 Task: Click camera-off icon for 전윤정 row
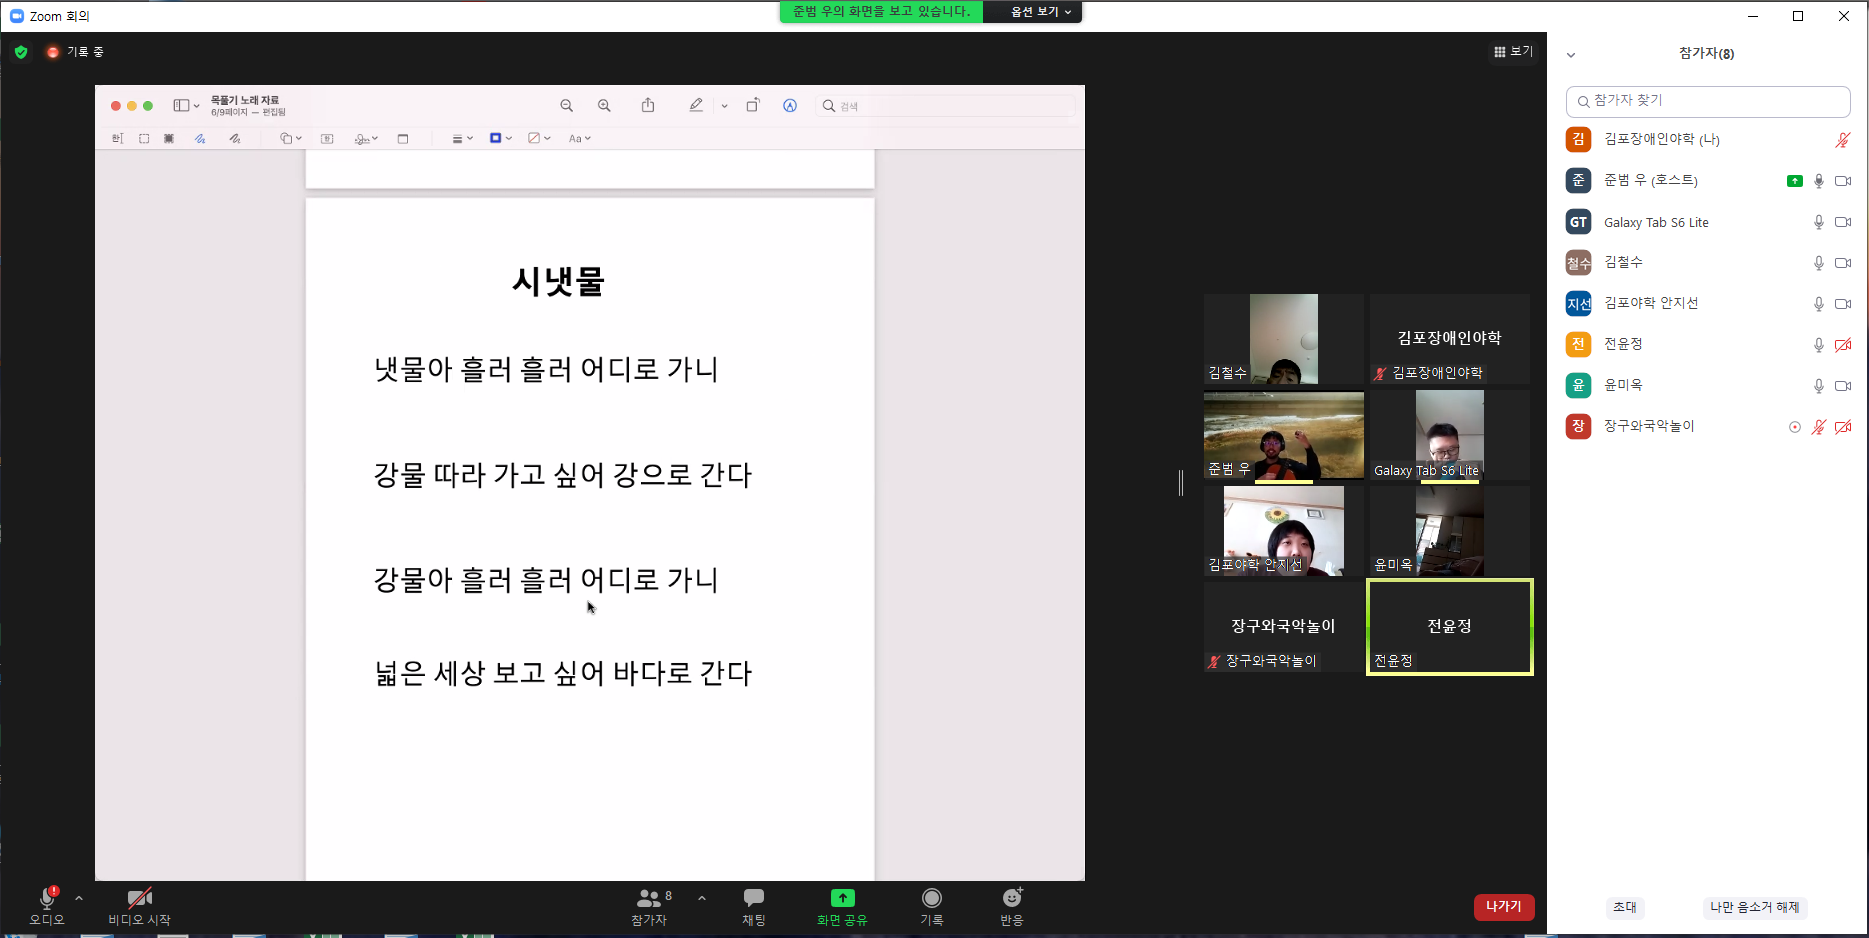click(x=1843, y=345)
